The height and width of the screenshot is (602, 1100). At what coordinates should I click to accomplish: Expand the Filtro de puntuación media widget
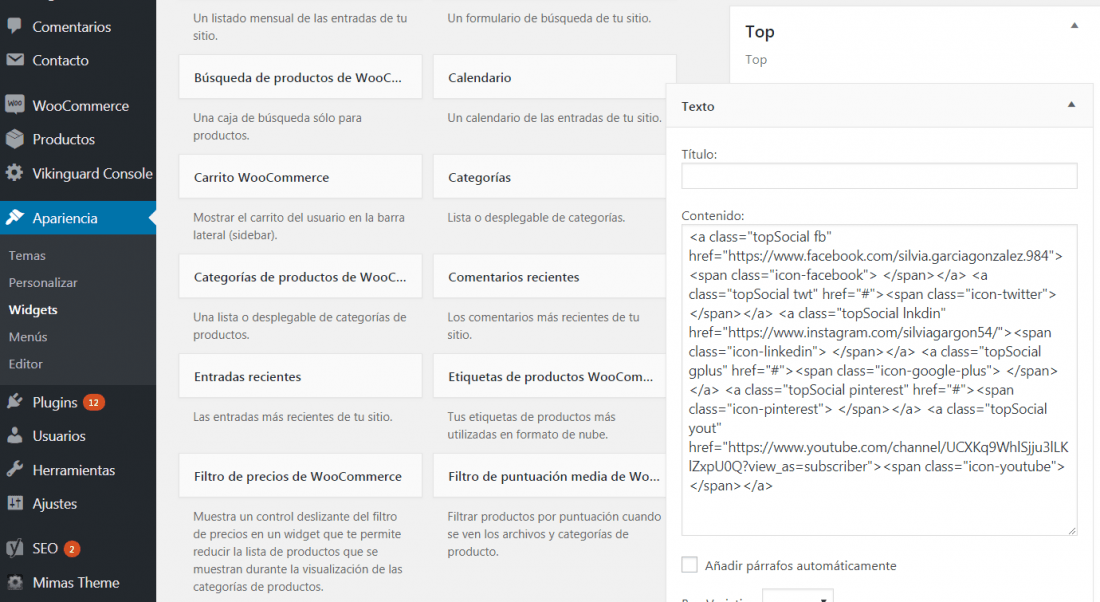549,476
